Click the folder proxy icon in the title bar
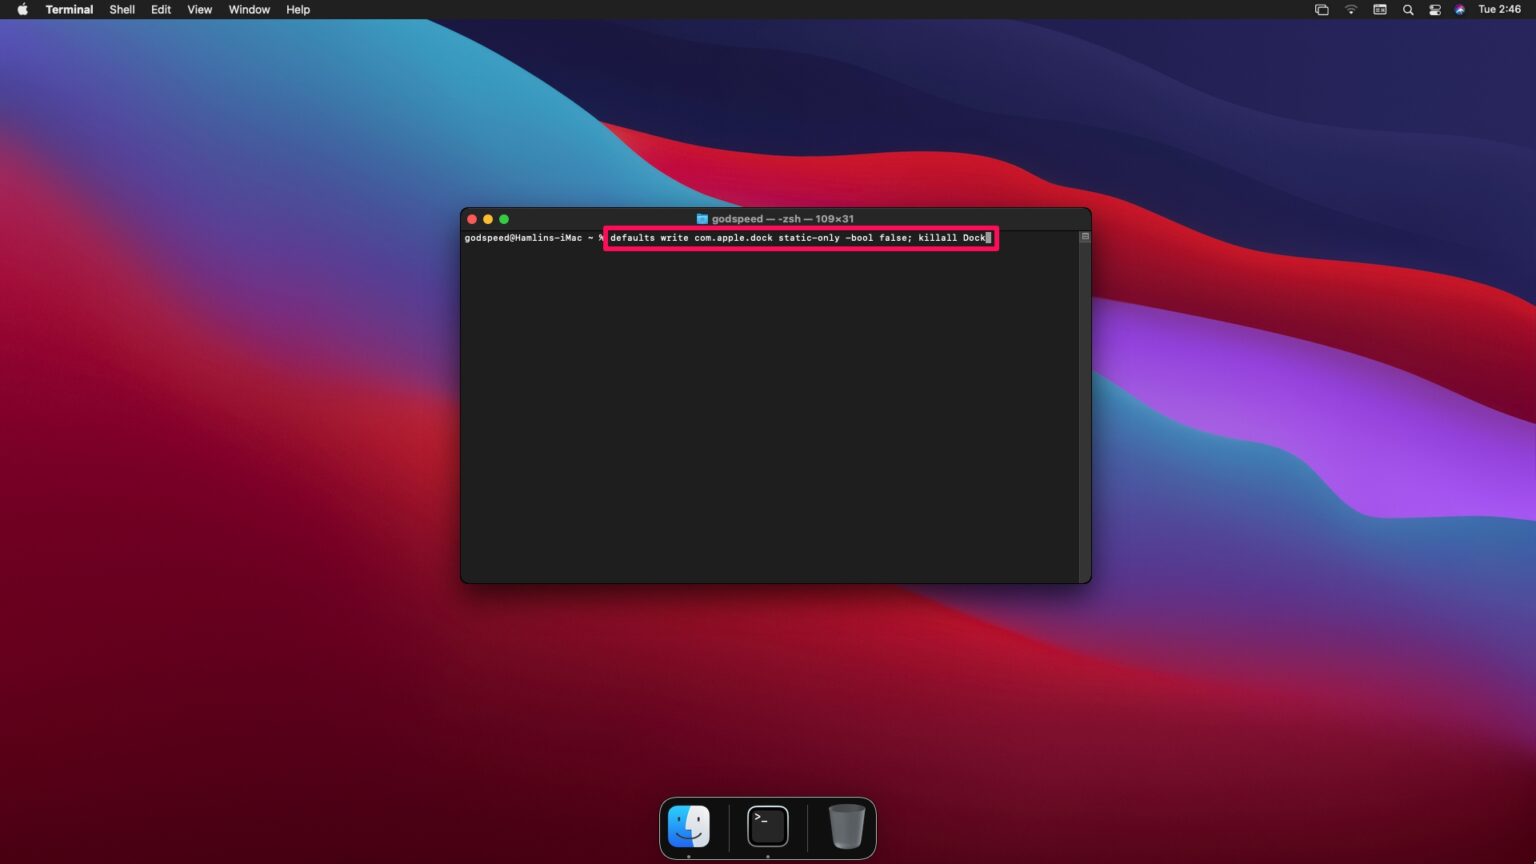 (702, 219)
